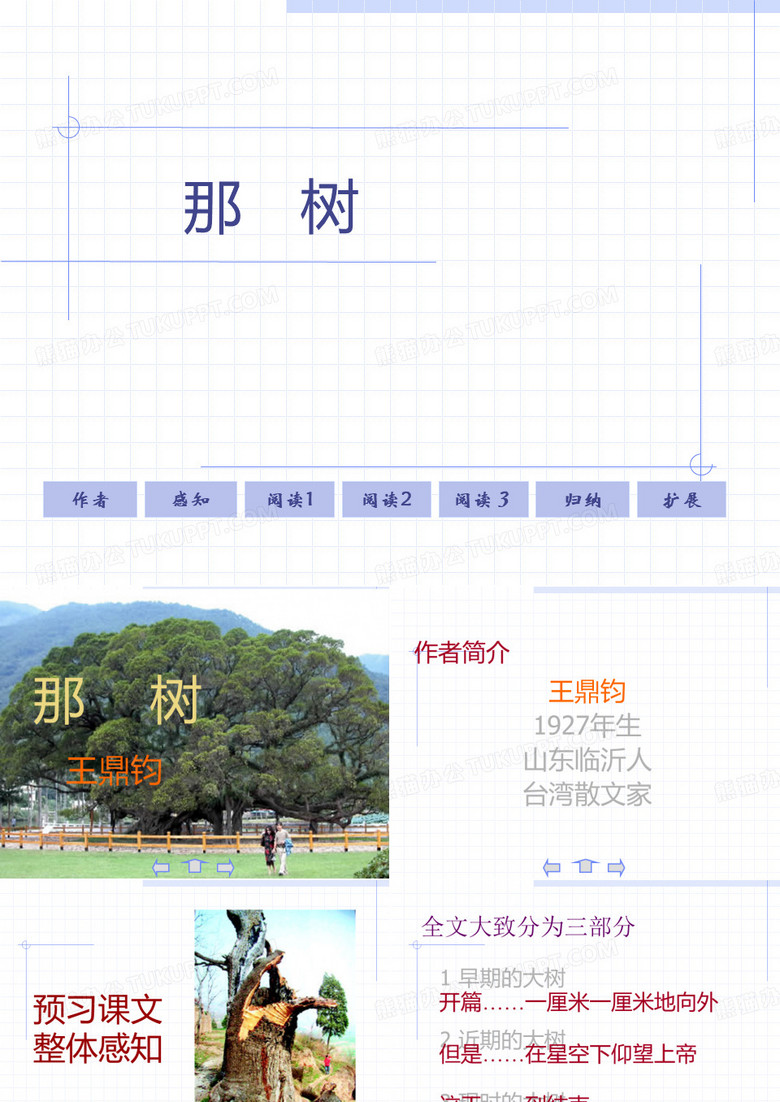Click the left arrow on 作者简介 slide
780x1102 pixels.
(552, 867)
